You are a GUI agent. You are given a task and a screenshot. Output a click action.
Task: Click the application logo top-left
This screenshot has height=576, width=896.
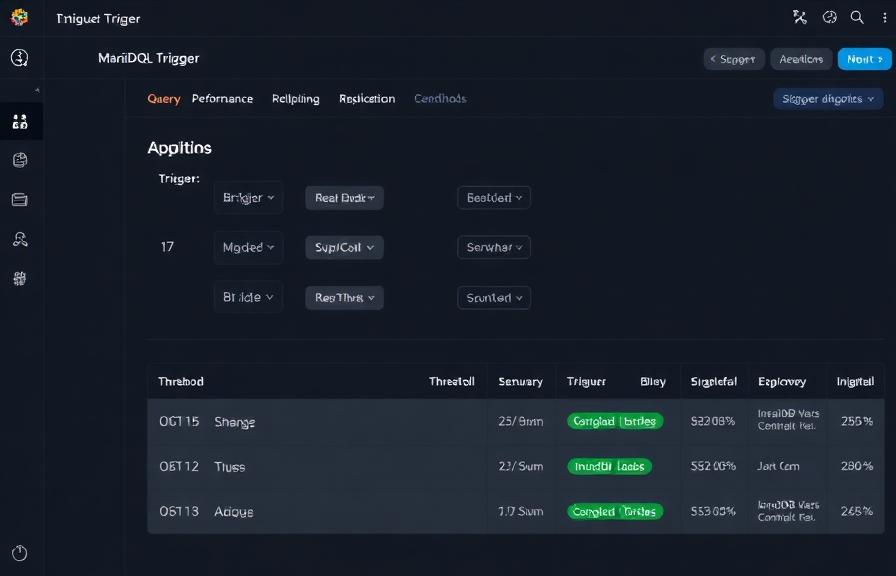[21, 17]
